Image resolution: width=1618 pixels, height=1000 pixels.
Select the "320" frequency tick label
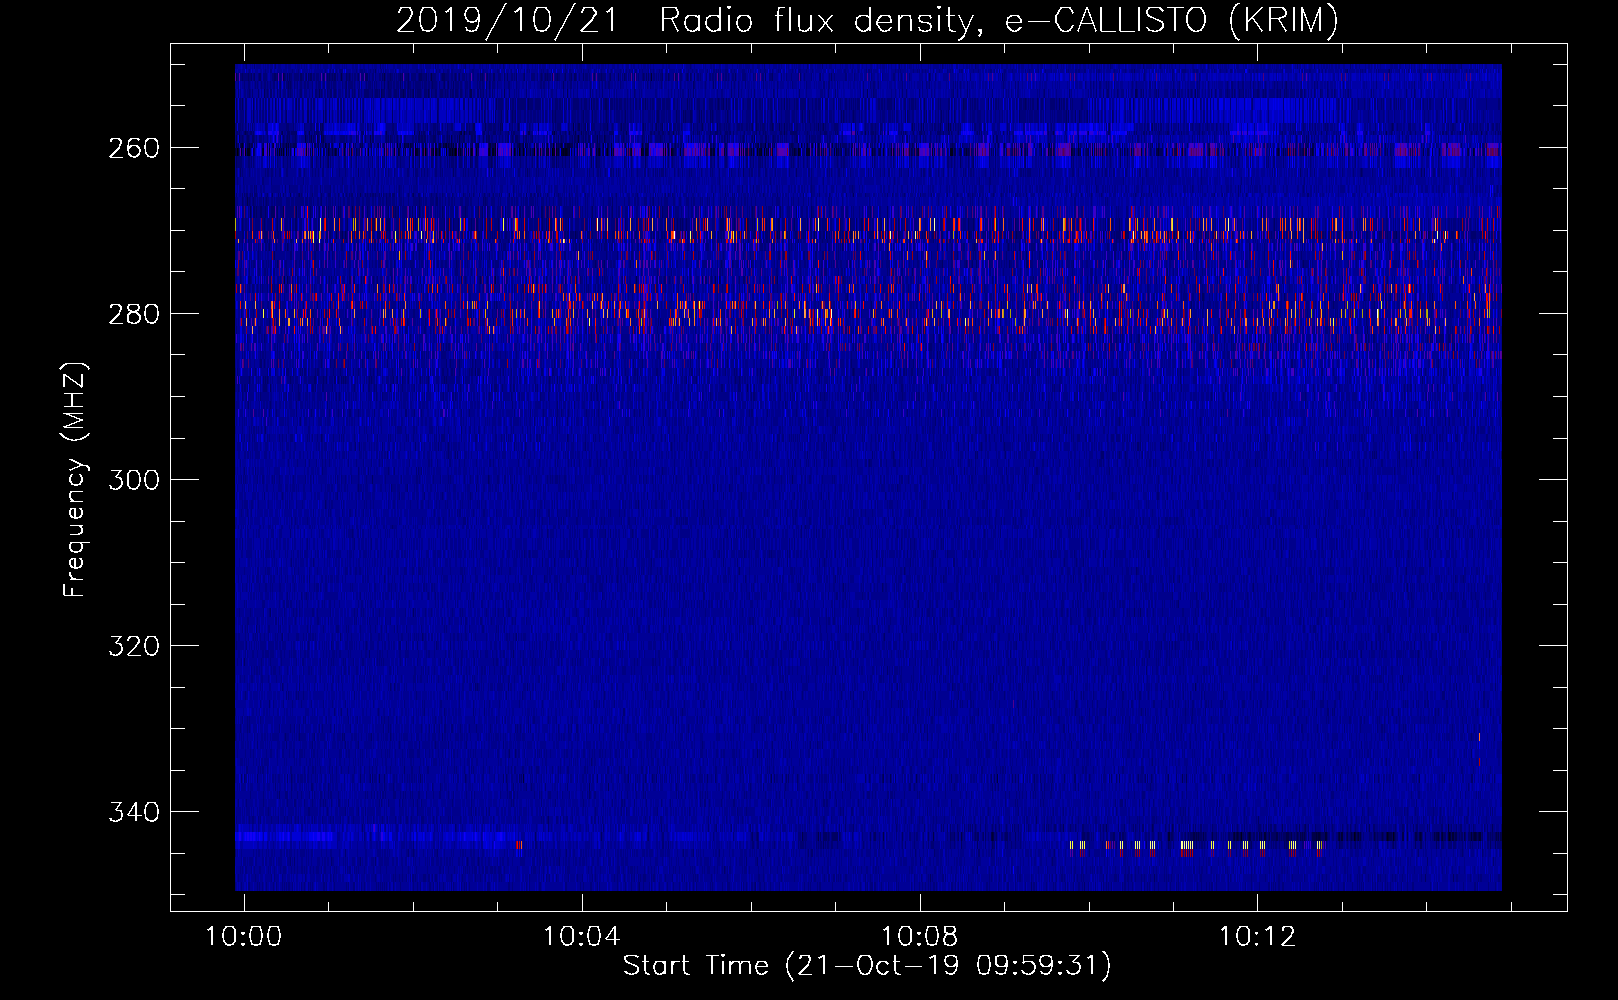133,646
